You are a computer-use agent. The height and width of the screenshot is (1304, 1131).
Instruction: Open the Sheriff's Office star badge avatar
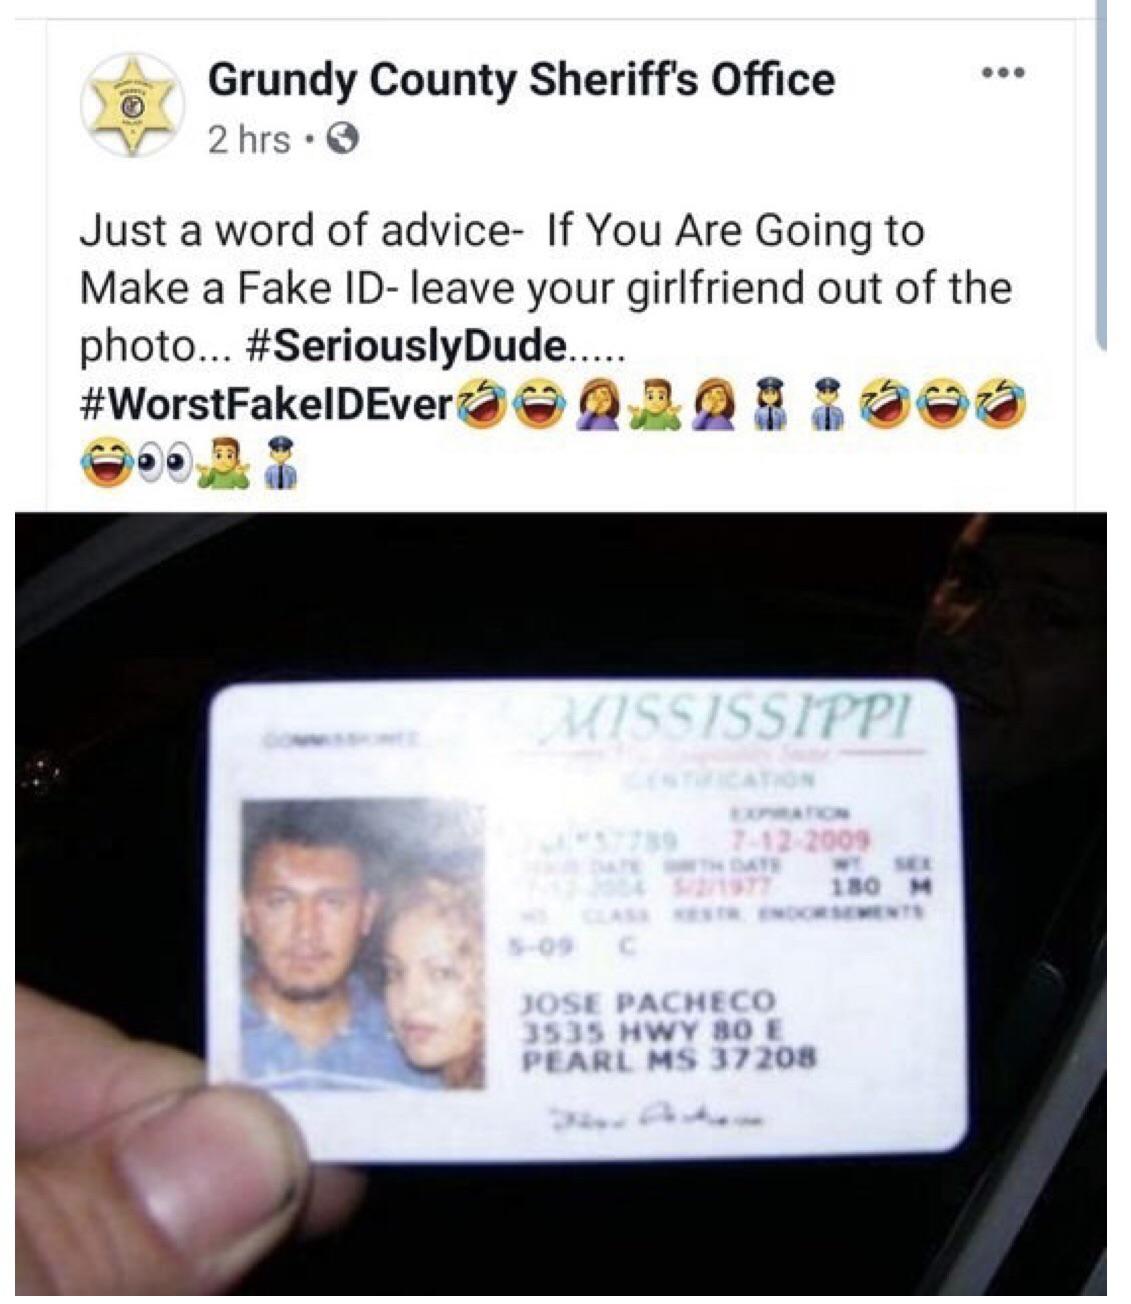pos(131,105)
